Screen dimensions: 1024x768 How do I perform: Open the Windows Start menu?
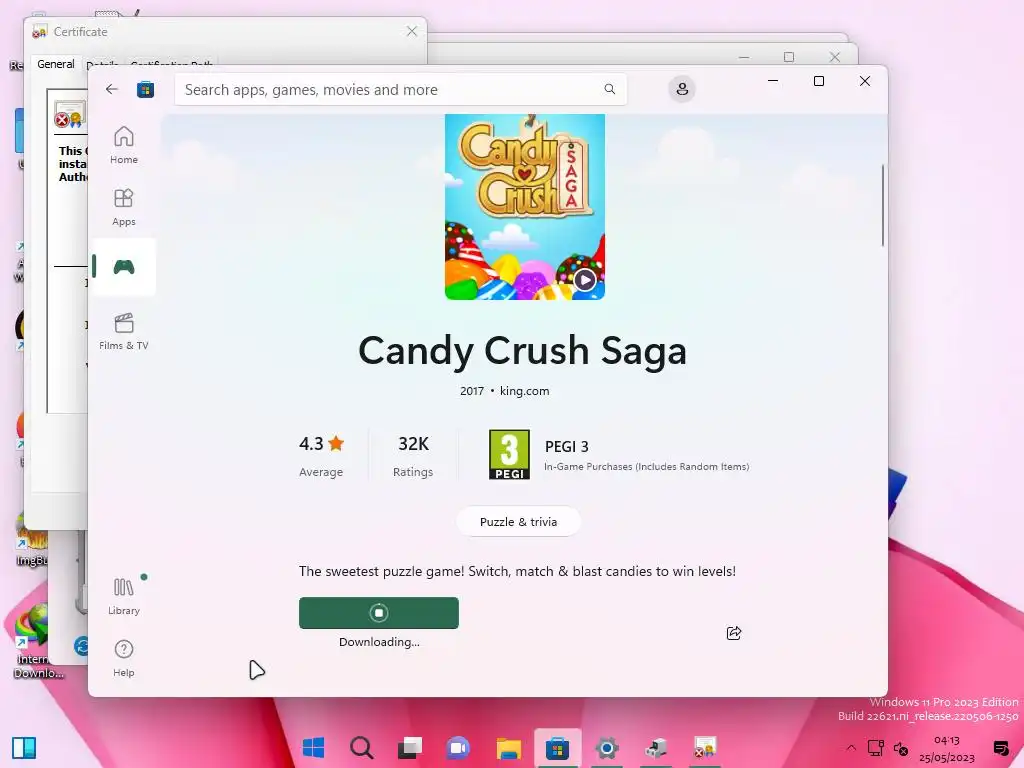(x=313, y=747)
